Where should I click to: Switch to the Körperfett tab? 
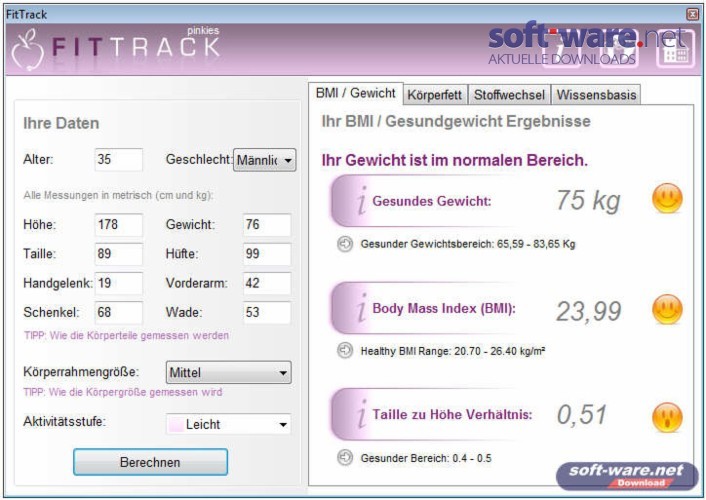pos(435,95)
